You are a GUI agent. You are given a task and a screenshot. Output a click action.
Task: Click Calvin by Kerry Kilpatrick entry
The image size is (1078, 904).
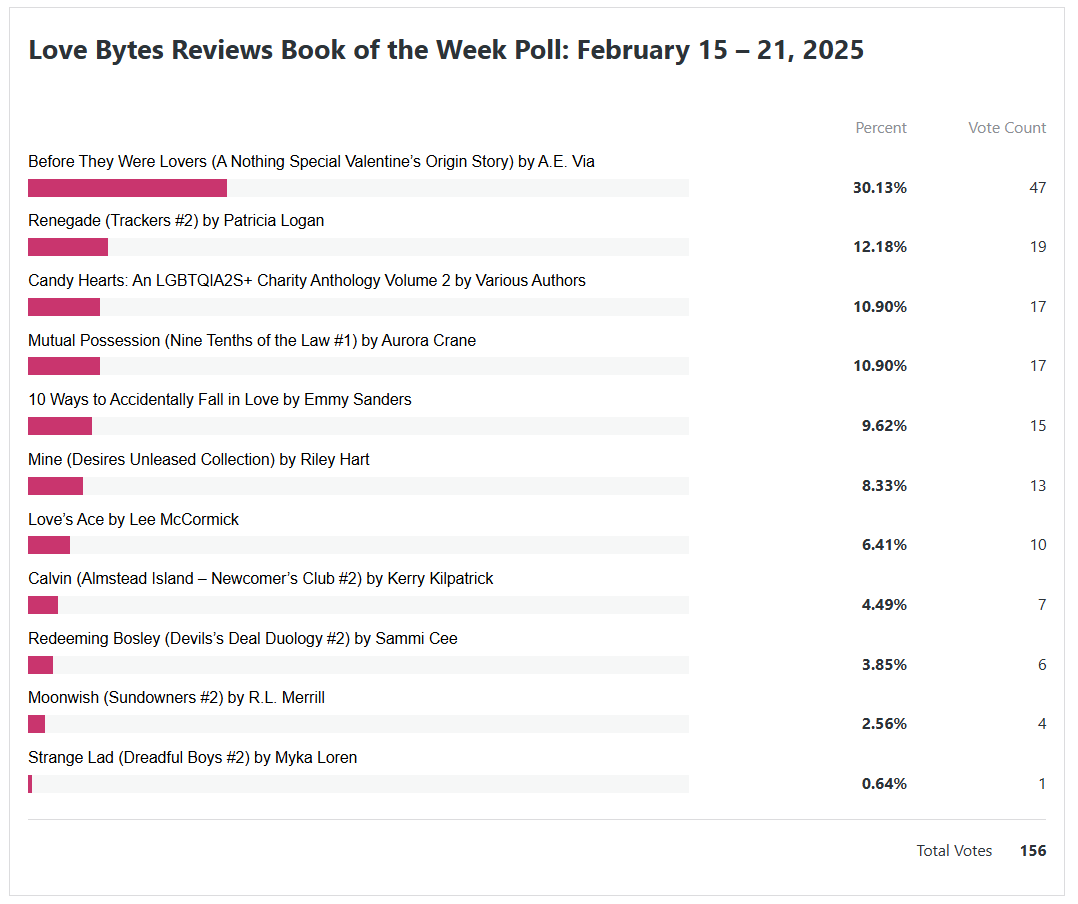[261, 579]
